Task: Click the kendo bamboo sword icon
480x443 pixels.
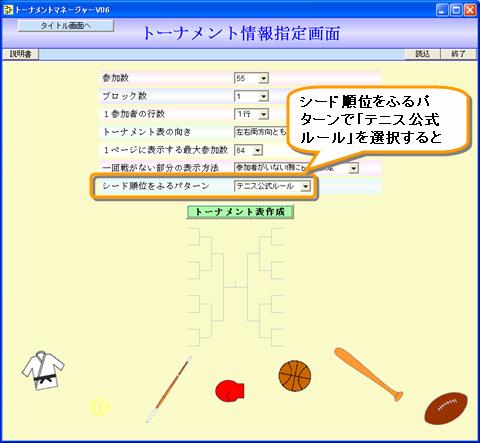Action: tap(169, 389)
